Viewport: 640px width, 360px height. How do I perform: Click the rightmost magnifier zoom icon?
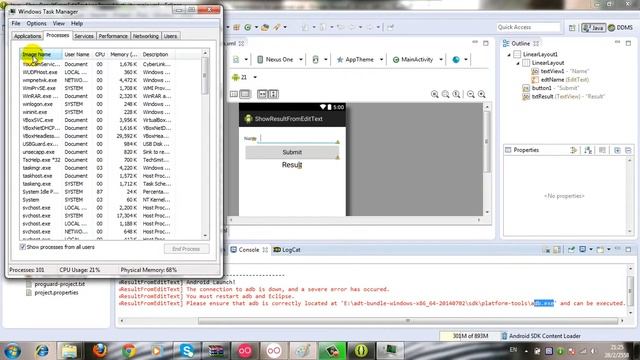tap(482, 94)
